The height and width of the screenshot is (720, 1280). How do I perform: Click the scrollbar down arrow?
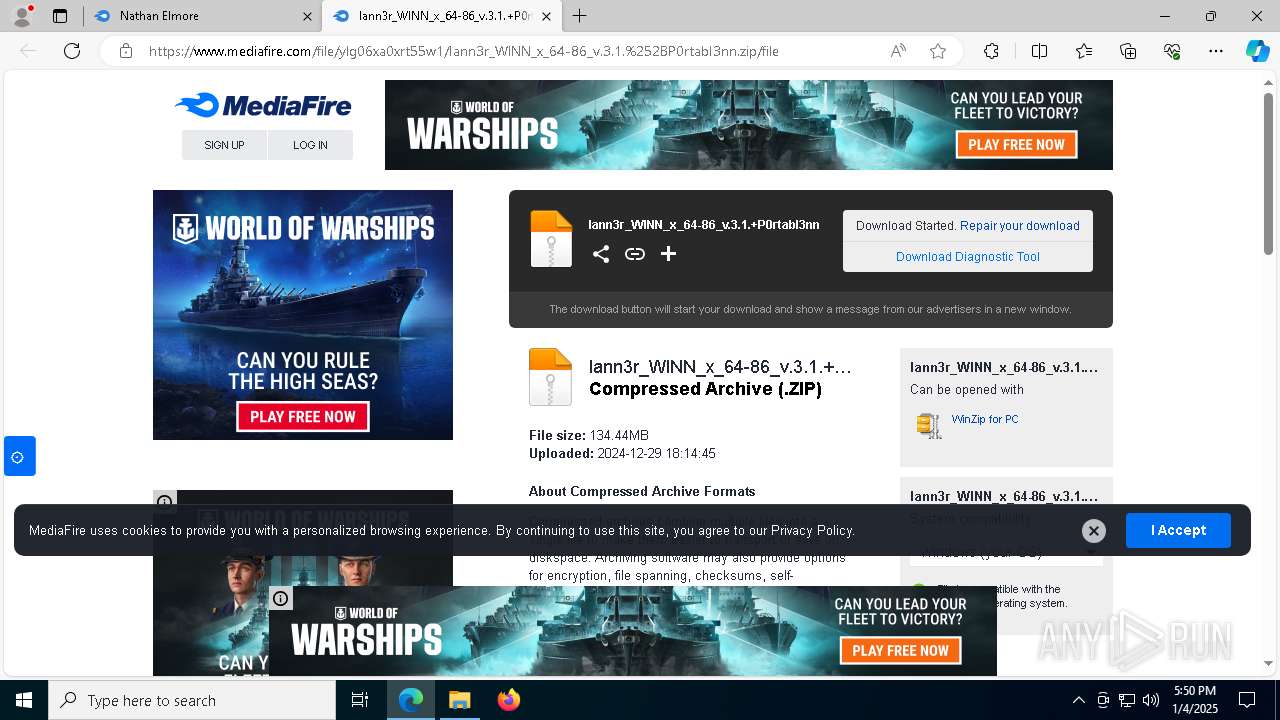[x=1268, y=663]
